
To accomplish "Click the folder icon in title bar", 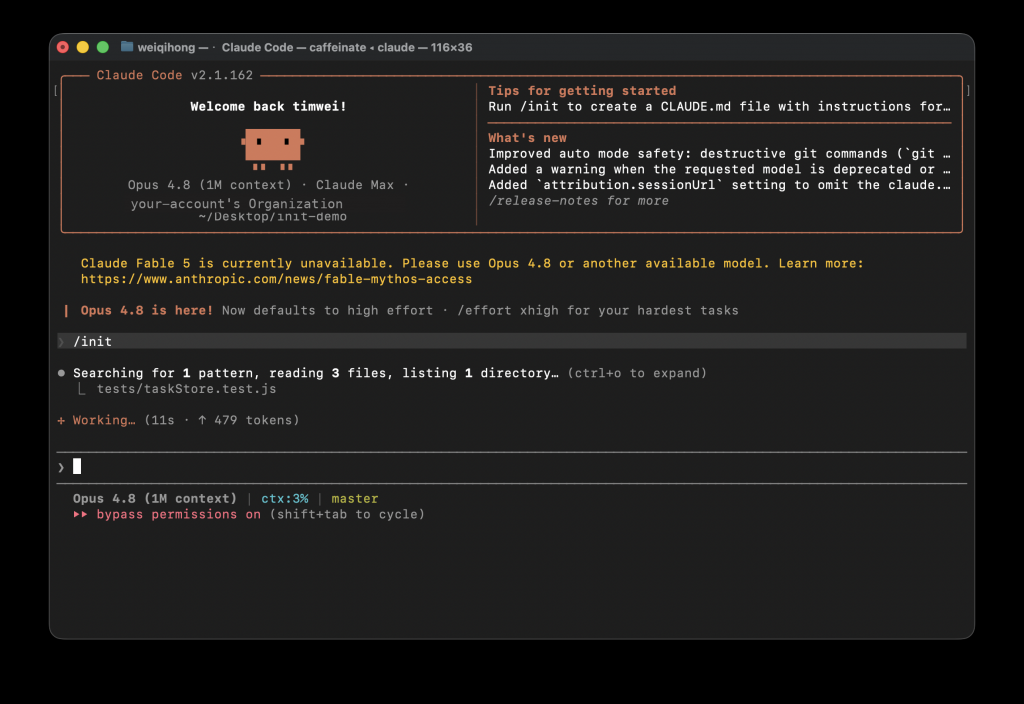I will (127, 46).
